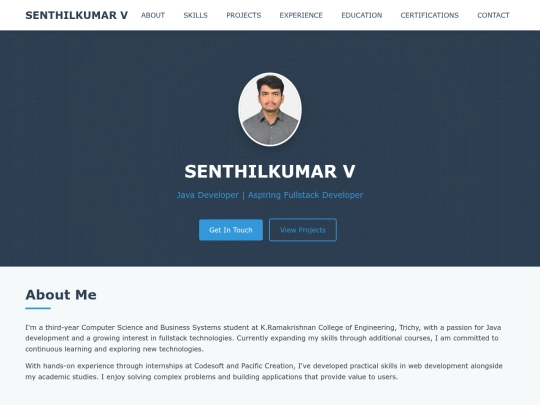540x405 pixels.
Task: Open the EXPERIENCE nav item
Action: click(301, 15)
